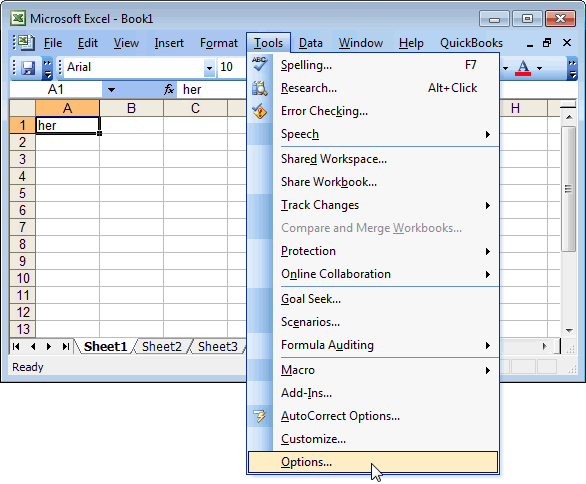Open the View menu
Image resolution: width=586 pixels, height=484 pixels.
click(126, 43)
